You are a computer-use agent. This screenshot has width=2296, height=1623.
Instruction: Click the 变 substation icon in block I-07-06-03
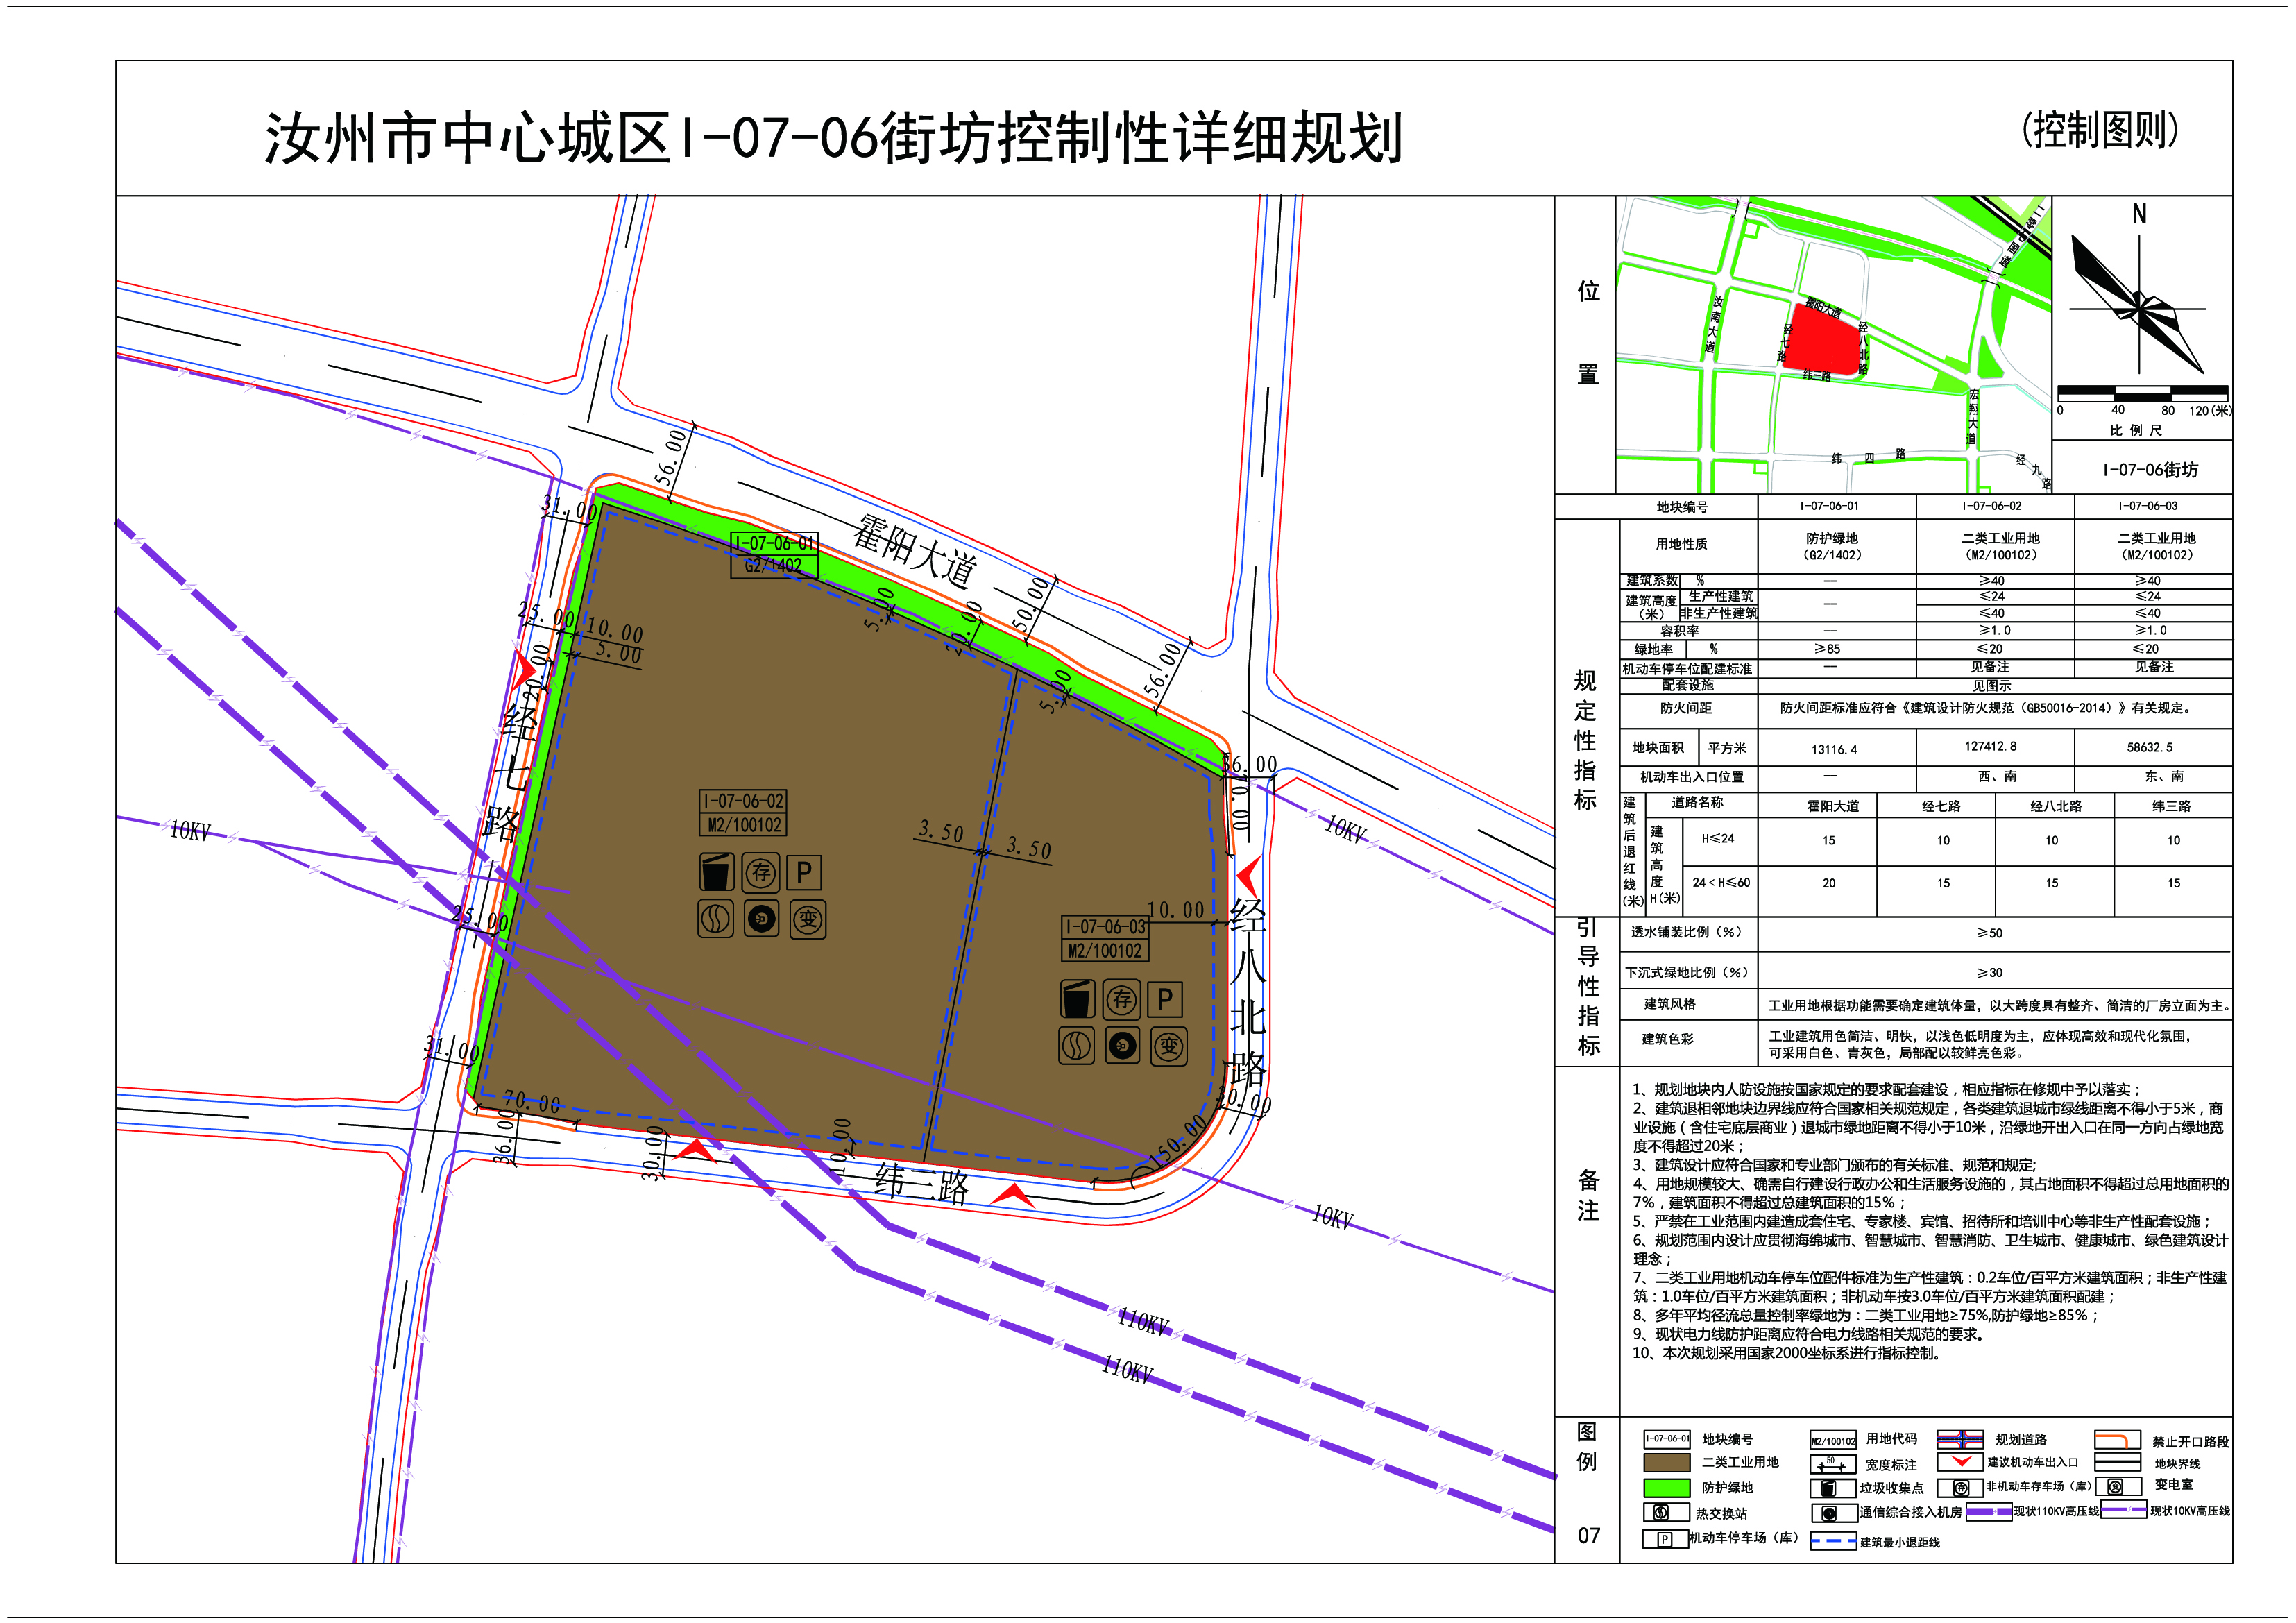tap(1169, 1046)
